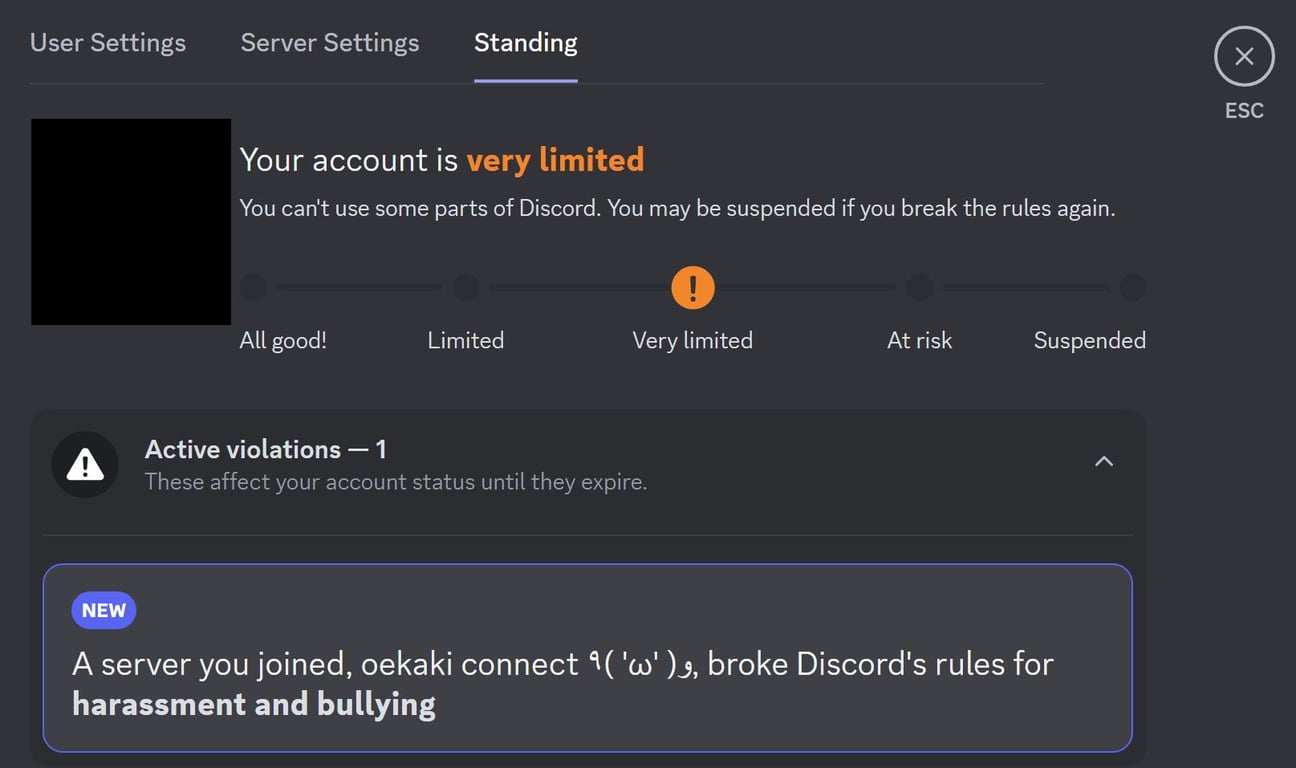Click the orange exclamation status icon
This screenshot has width=1296, height=768.
pyautogui.click(x=692, y=288)
